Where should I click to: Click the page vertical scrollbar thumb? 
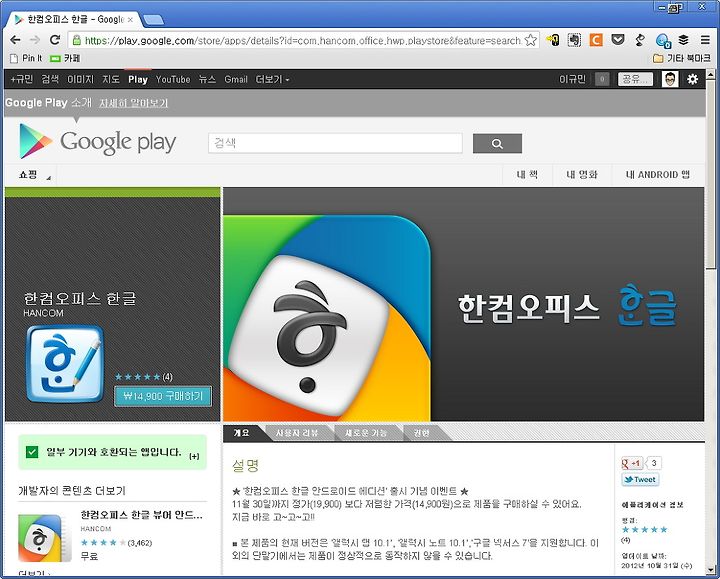[x=710, y=174]
